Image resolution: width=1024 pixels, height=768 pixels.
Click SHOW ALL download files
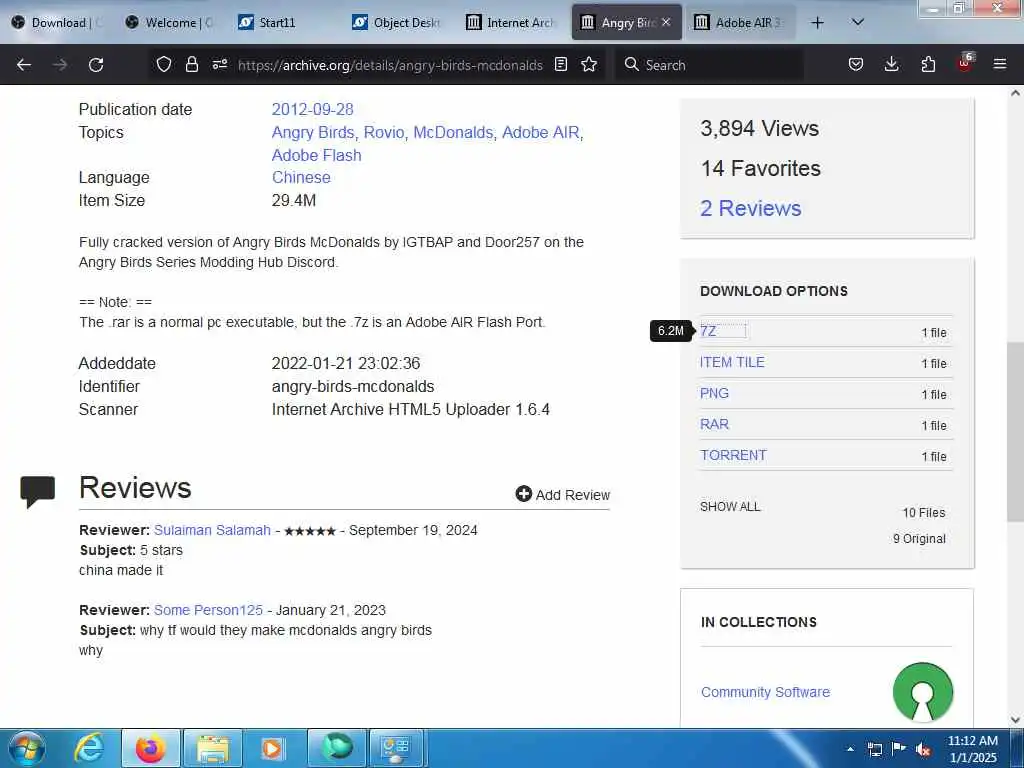pos(730,507)
